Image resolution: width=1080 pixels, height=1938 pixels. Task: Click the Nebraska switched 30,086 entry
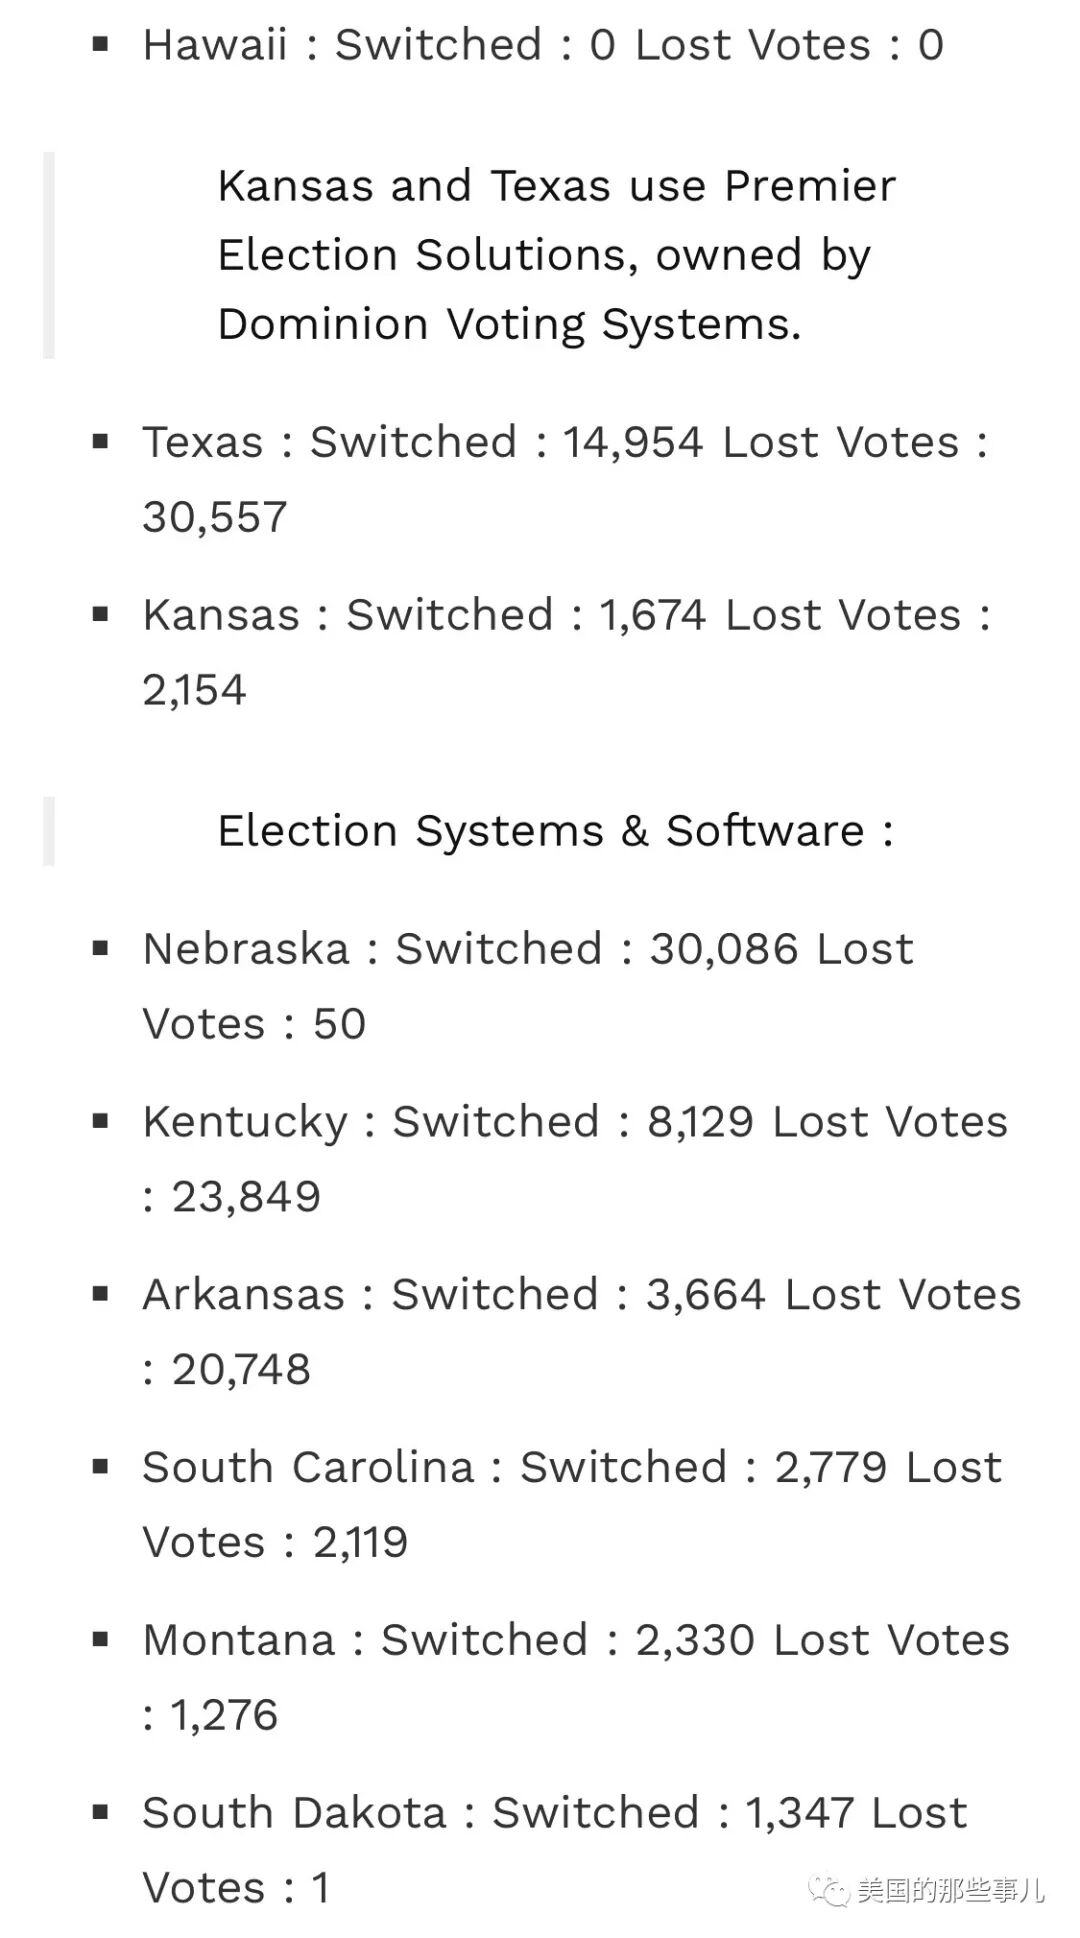[528, 986]
